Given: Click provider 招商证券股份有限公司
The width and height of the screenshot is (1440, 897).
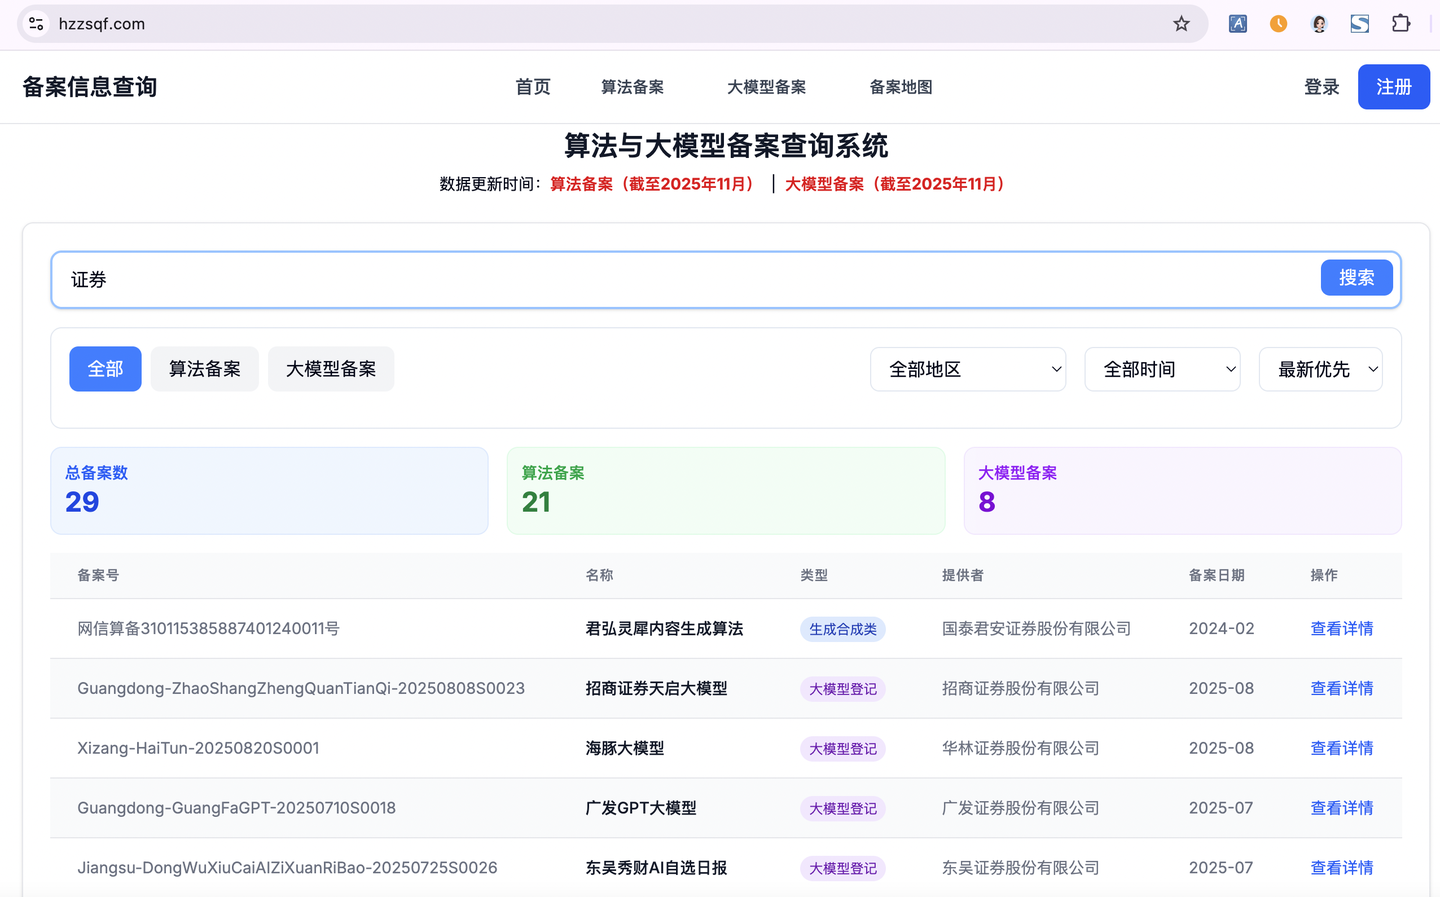Looking at the screenshot, I should pyautogui.click(x=1020, y=689).
